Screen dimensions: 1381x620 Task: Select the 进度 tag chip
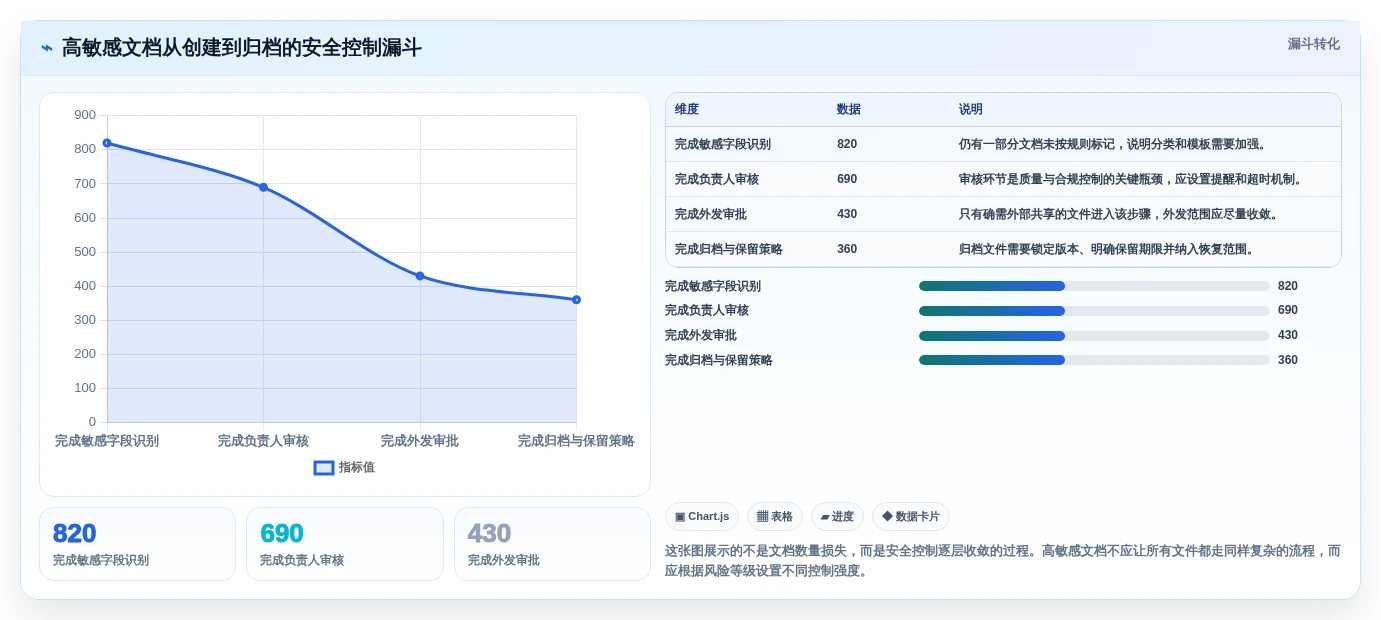(837, 517)
